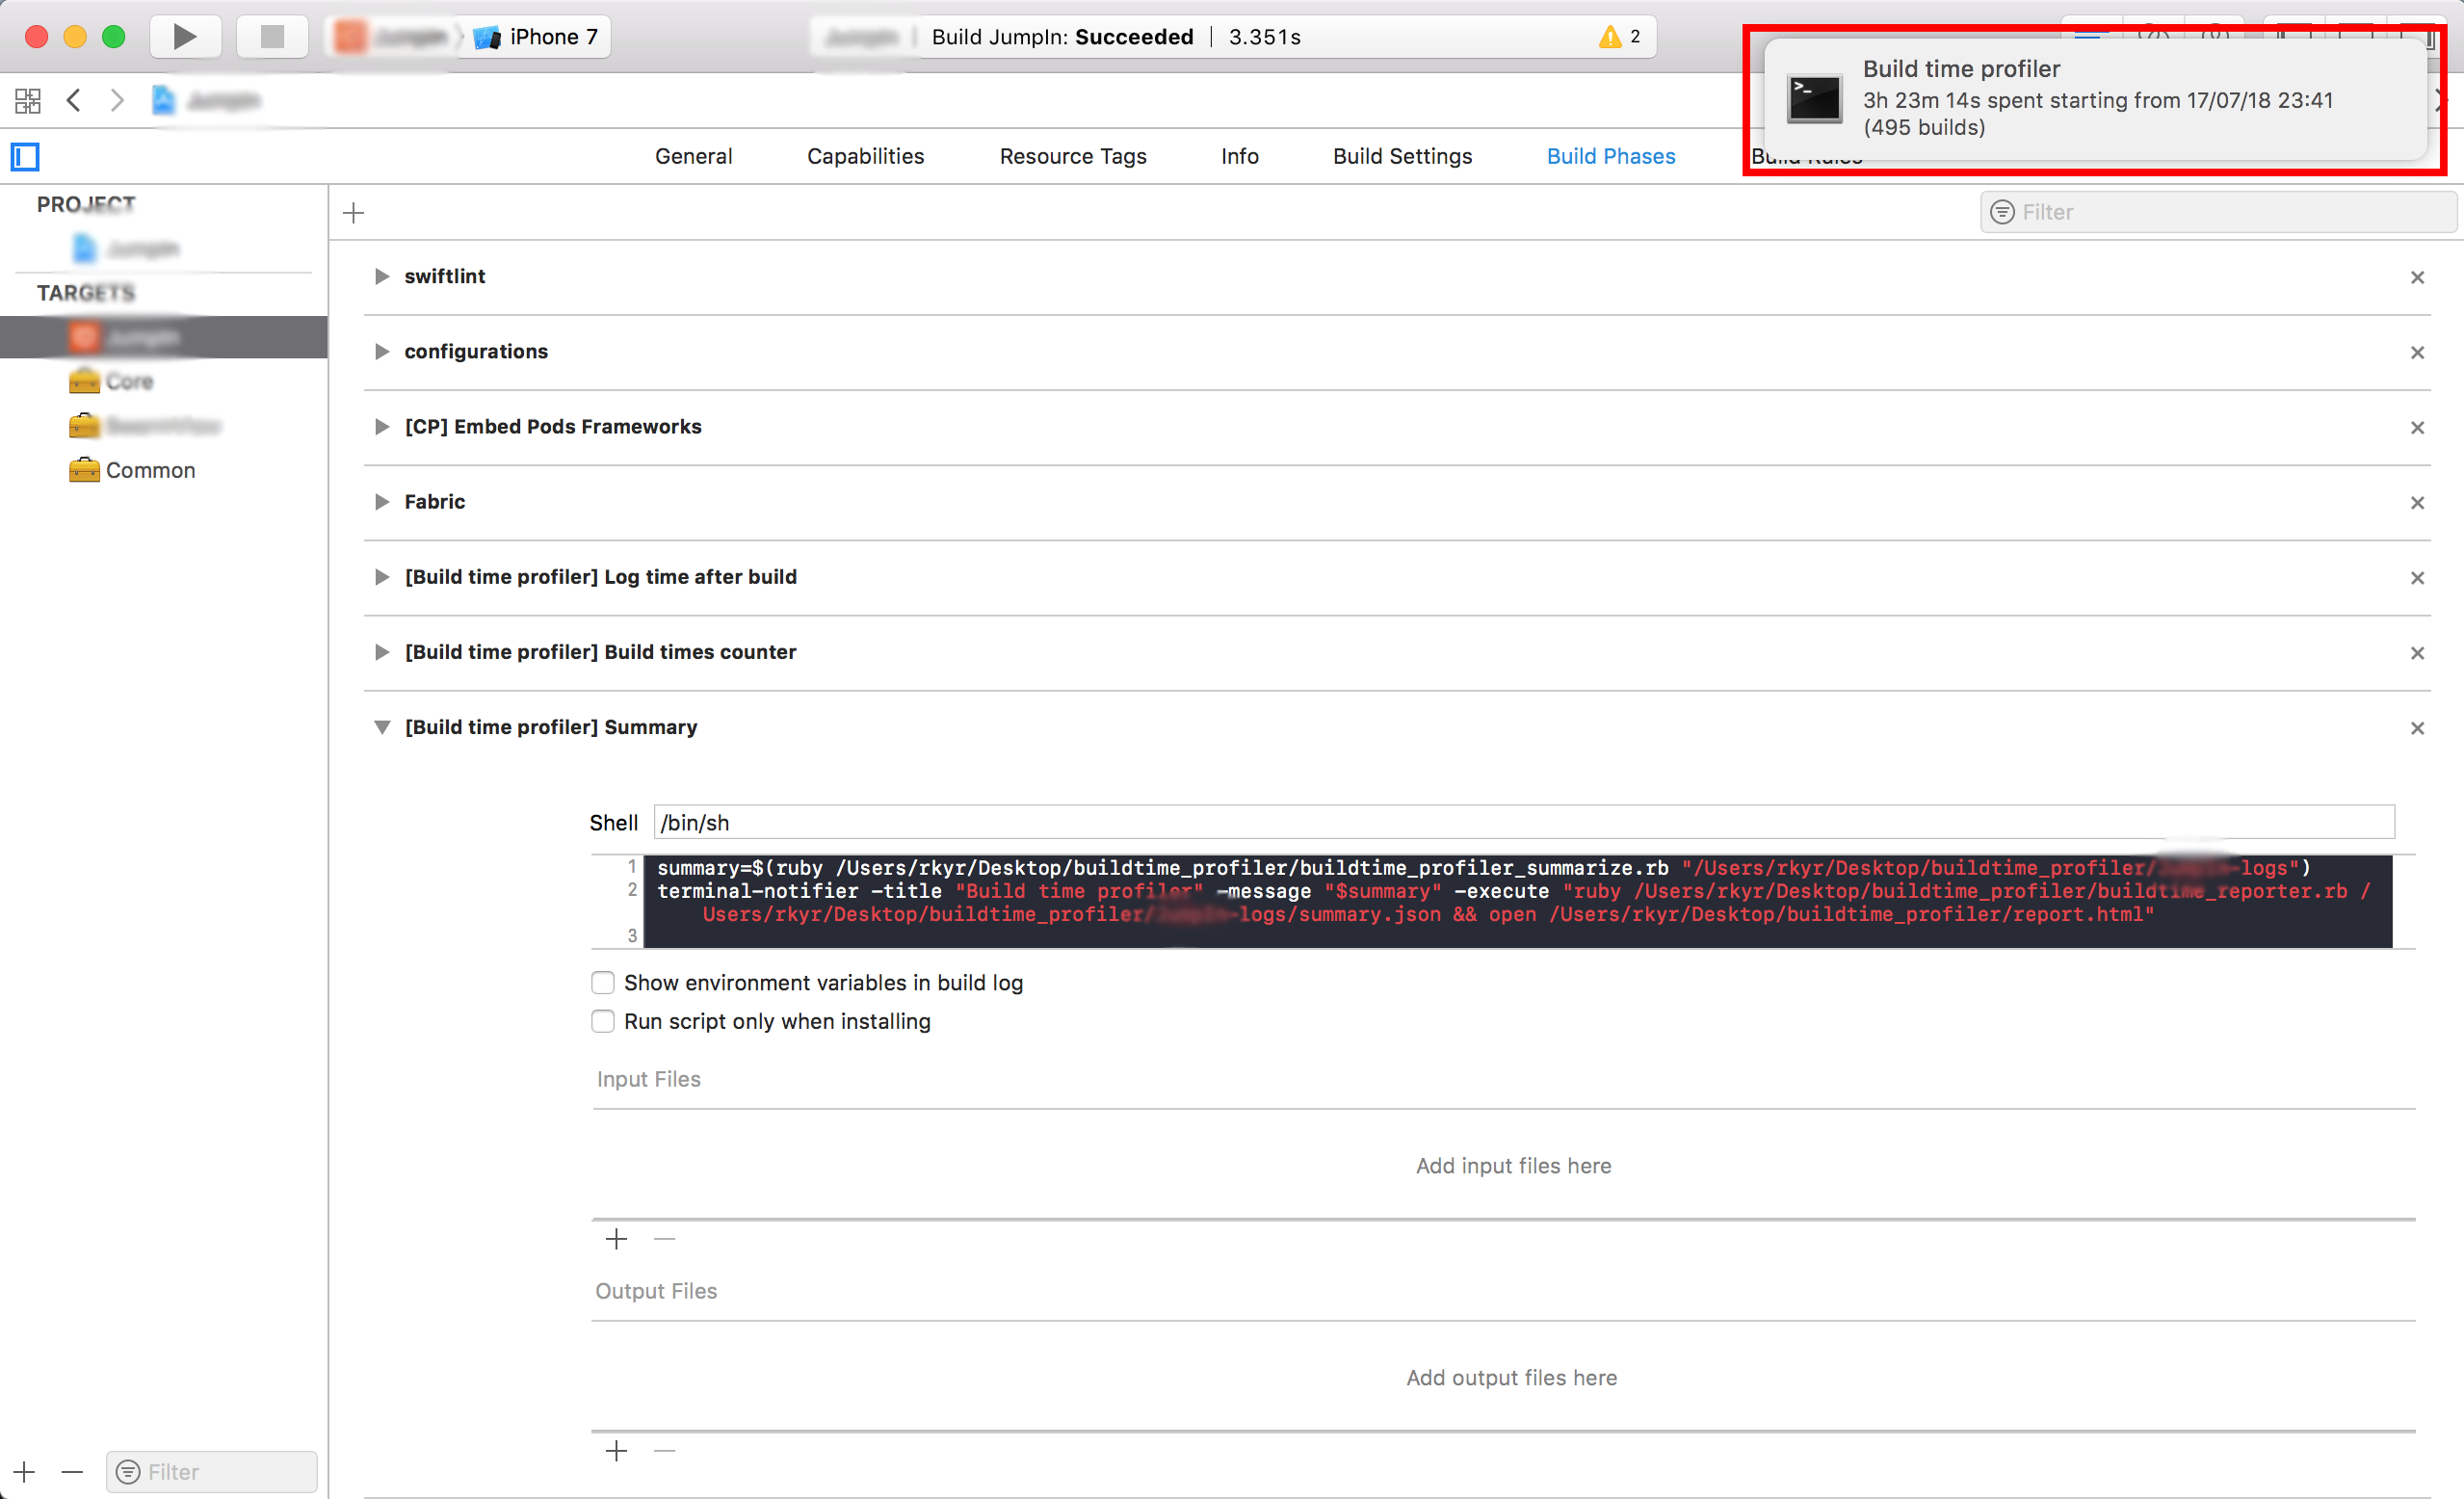Remove an output file with minus
Viewport: 2464px width, 1499px height.
click(664, 1450)
